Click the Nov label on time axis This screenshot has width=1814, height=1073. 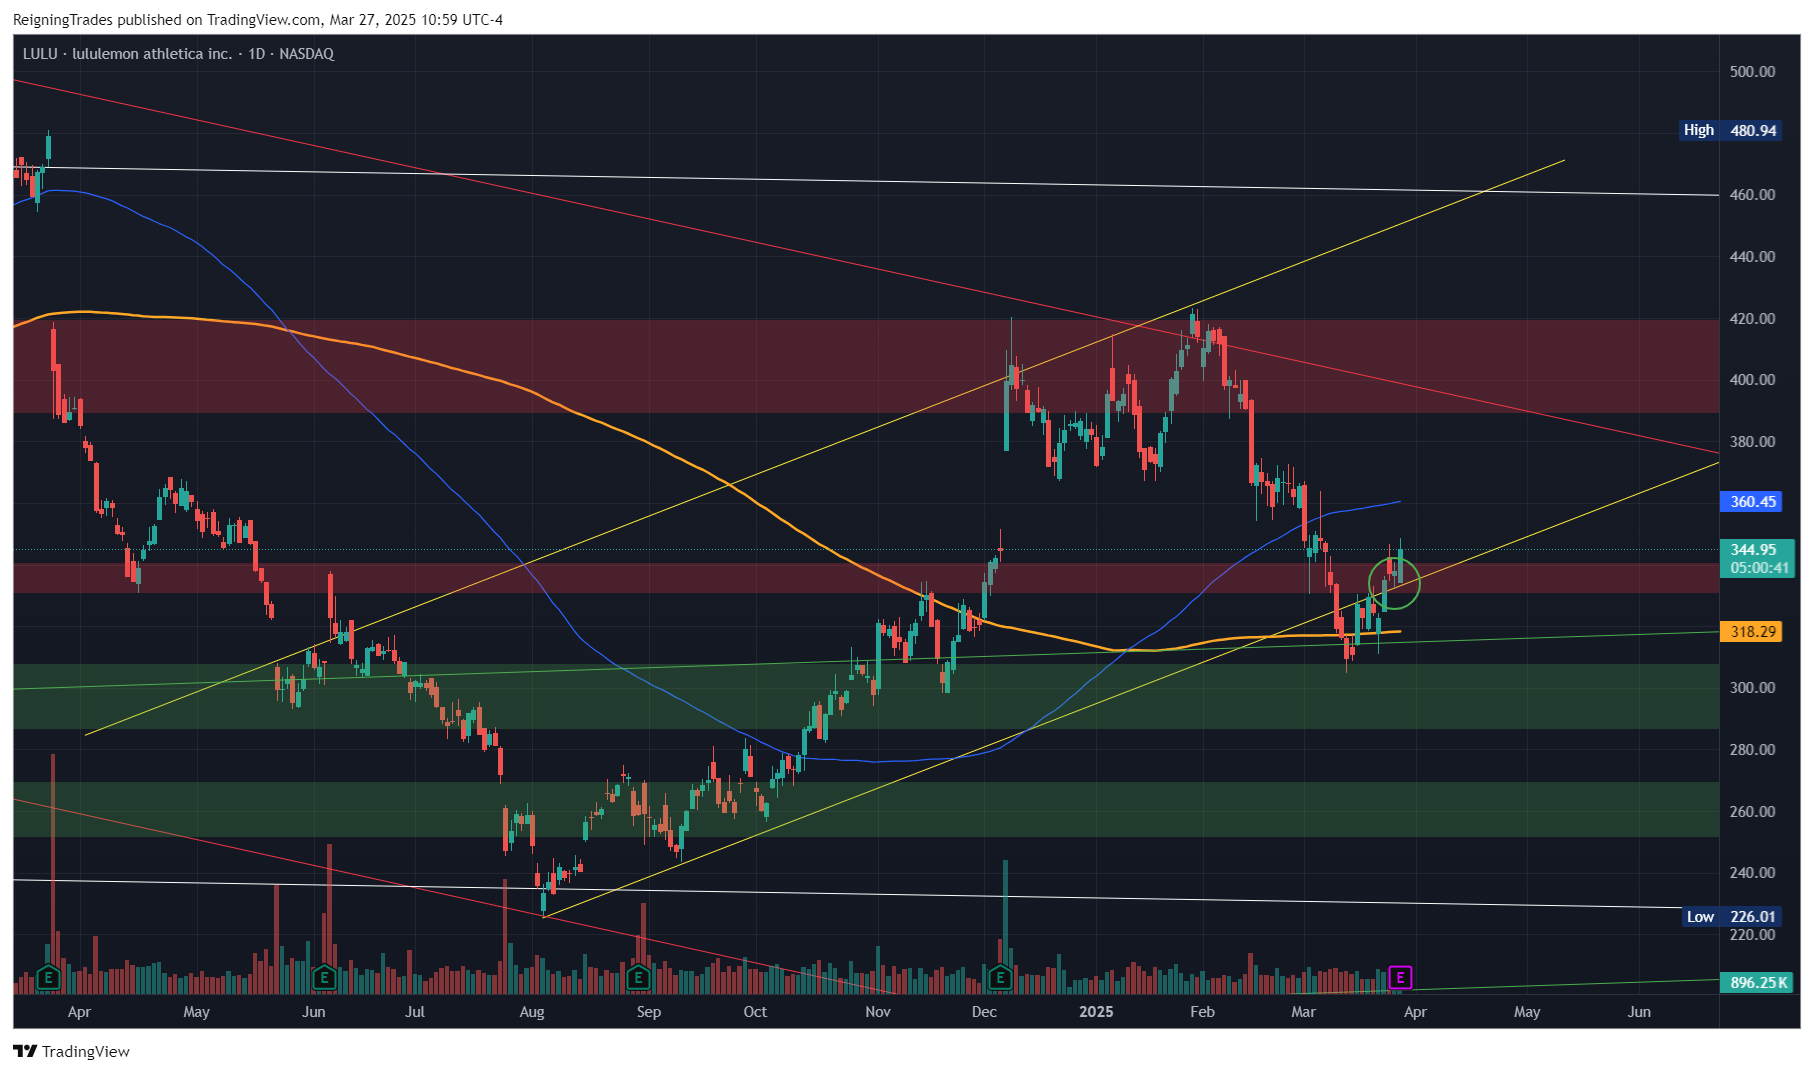pyautogui.click(x=878, y=1012)
